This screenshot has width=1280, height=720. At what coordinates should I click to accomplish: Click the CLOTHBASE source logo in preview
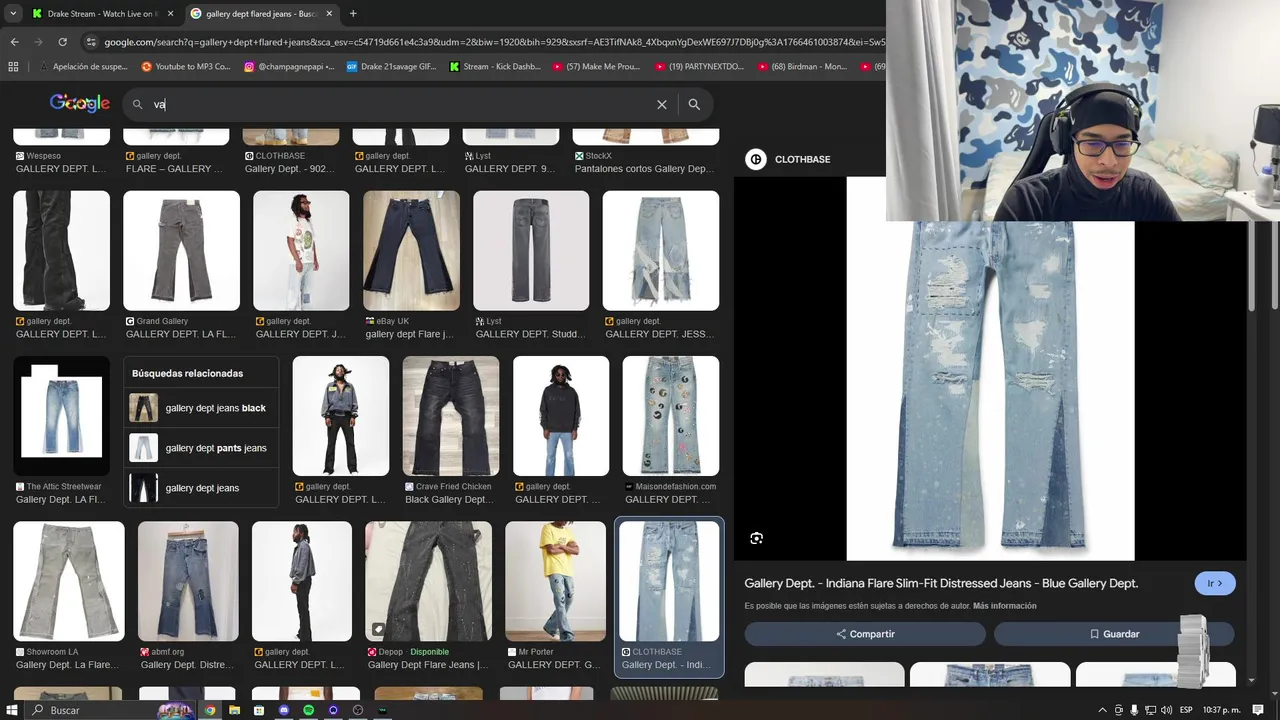(x=756, y=159)
